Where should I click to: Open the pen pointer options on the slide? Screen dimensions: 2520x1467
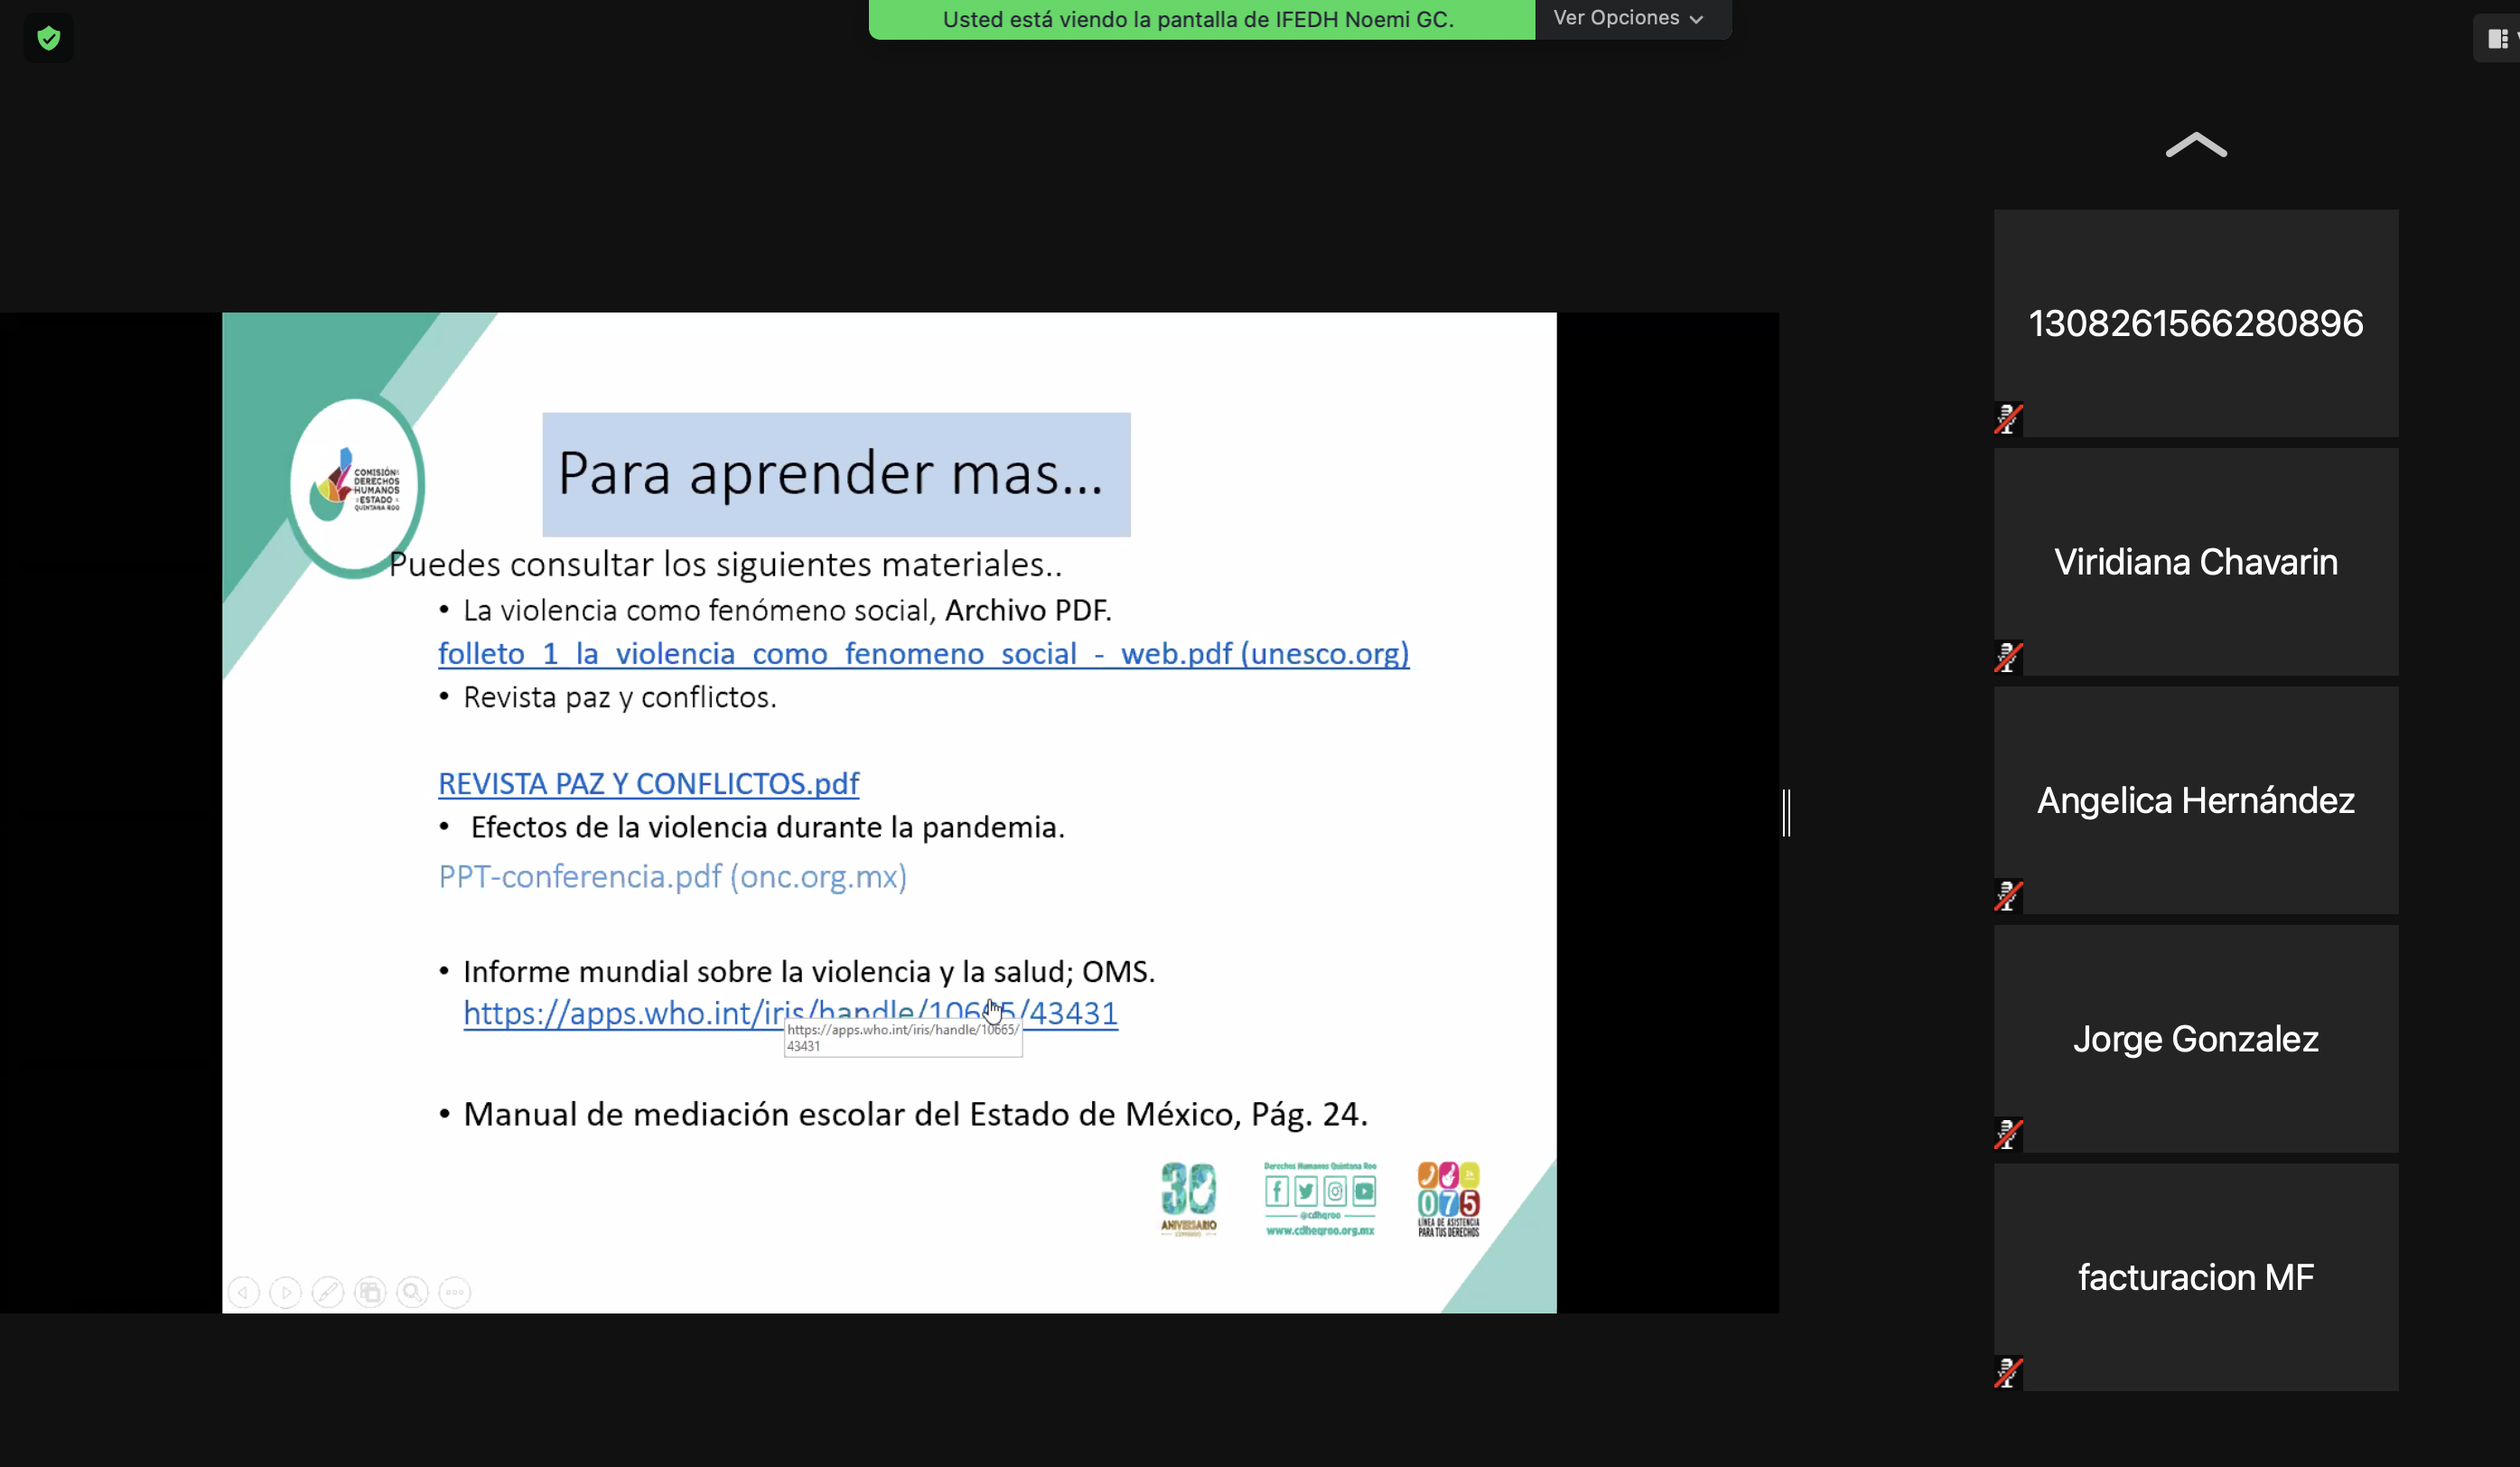click(x=328, y=1292)
